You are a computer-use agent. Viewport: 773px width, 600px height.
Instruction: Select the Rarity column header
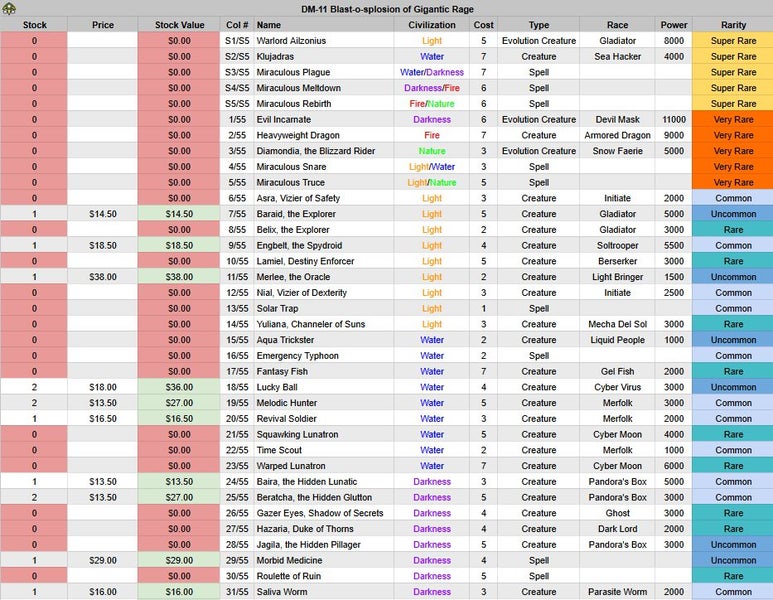click(733, 25)
